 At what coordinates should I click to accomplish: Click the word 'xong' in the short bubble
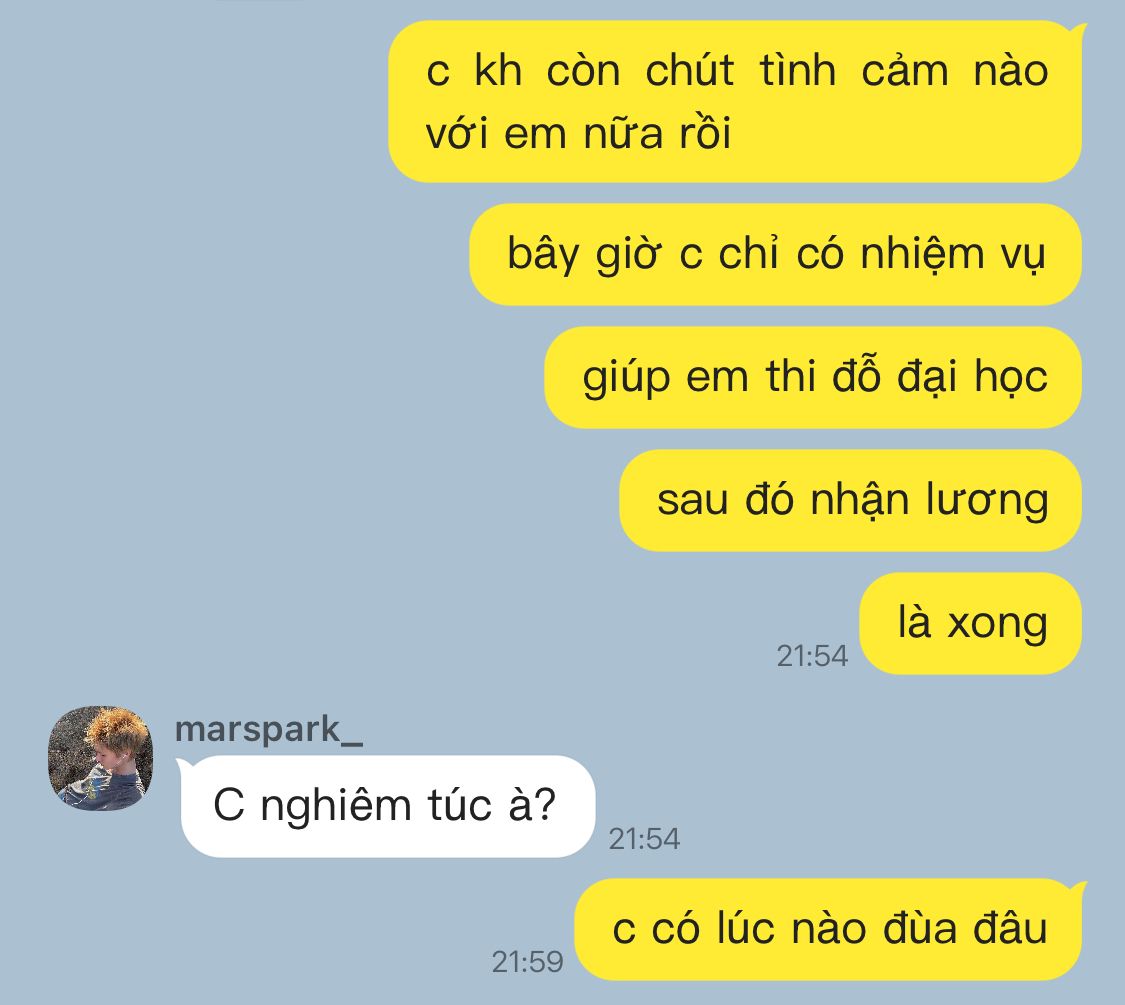click(998, 626)
